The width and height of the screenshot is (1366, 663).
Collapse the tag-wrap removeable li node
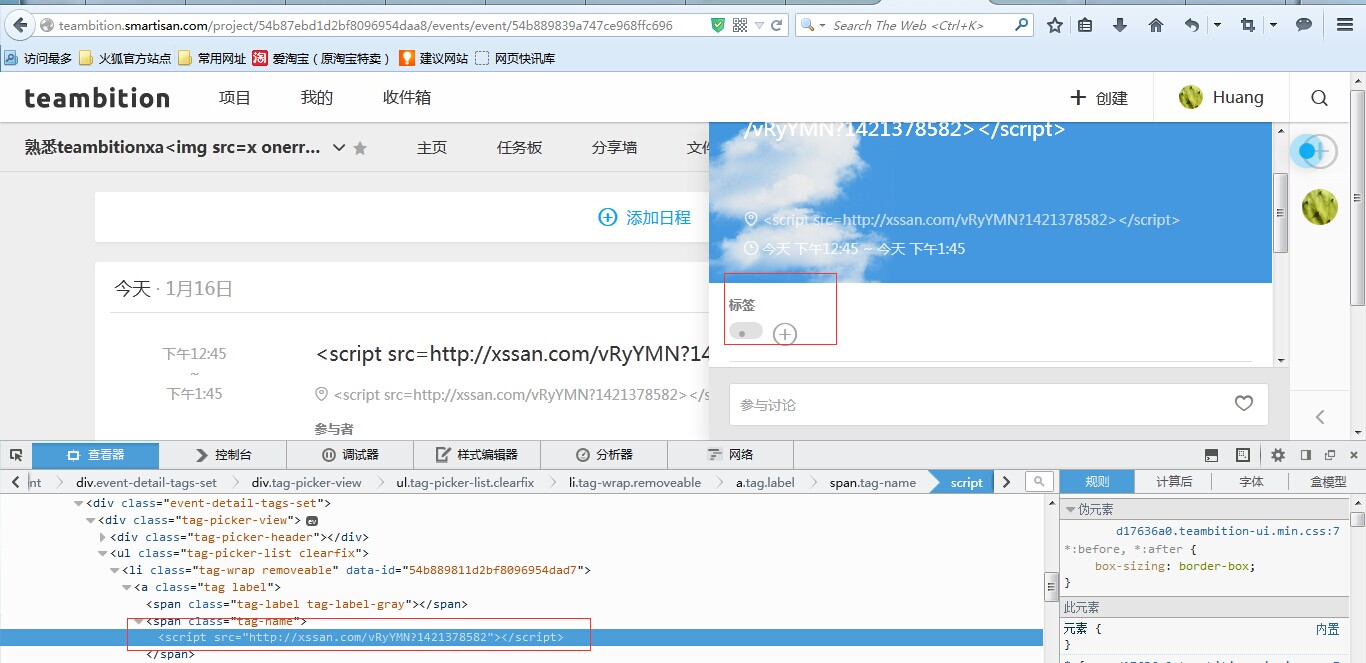click(x=114, y=570)
